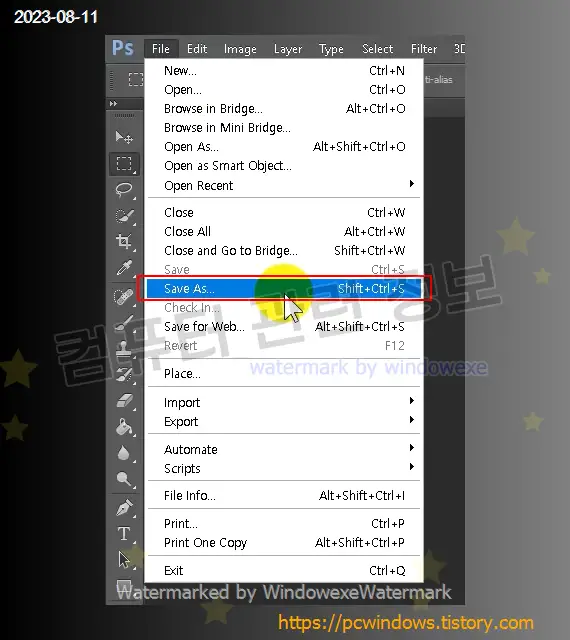Select the Horizontal Type tool

click(124, 534)
